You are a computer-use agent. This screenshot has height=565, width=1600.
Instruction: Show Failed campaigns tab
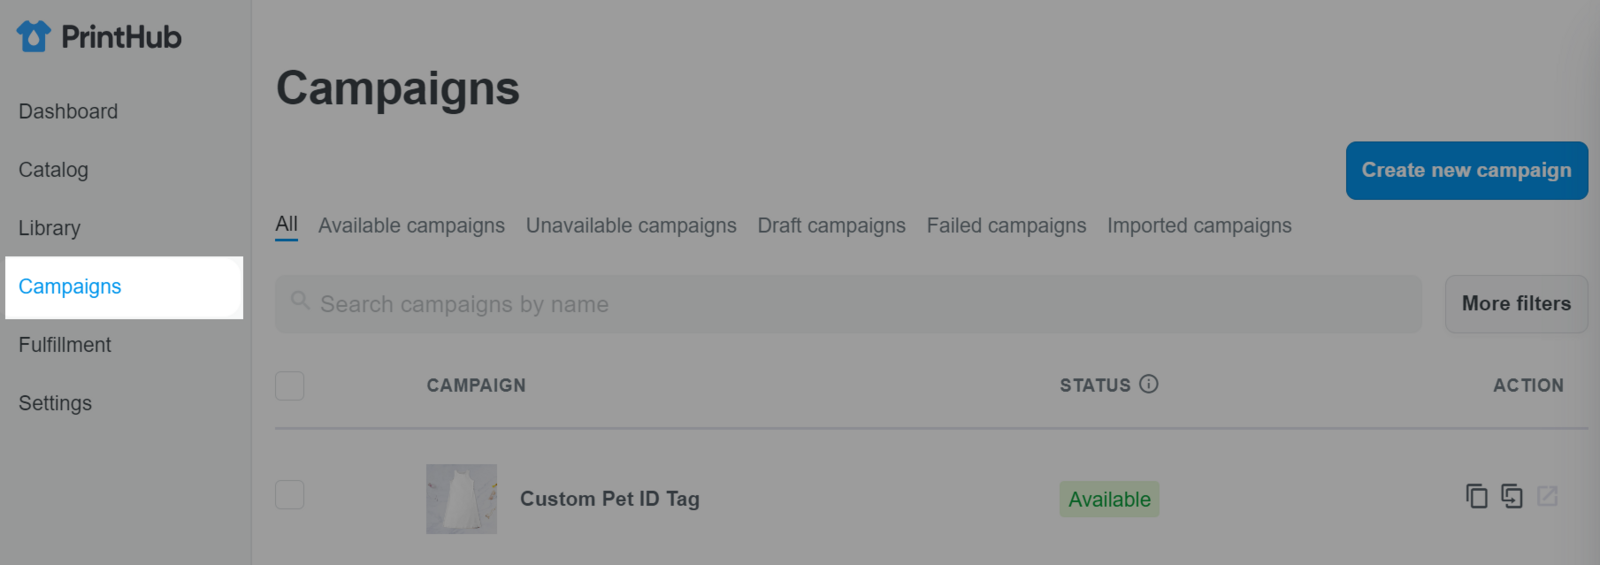(x=1006, y=226)
